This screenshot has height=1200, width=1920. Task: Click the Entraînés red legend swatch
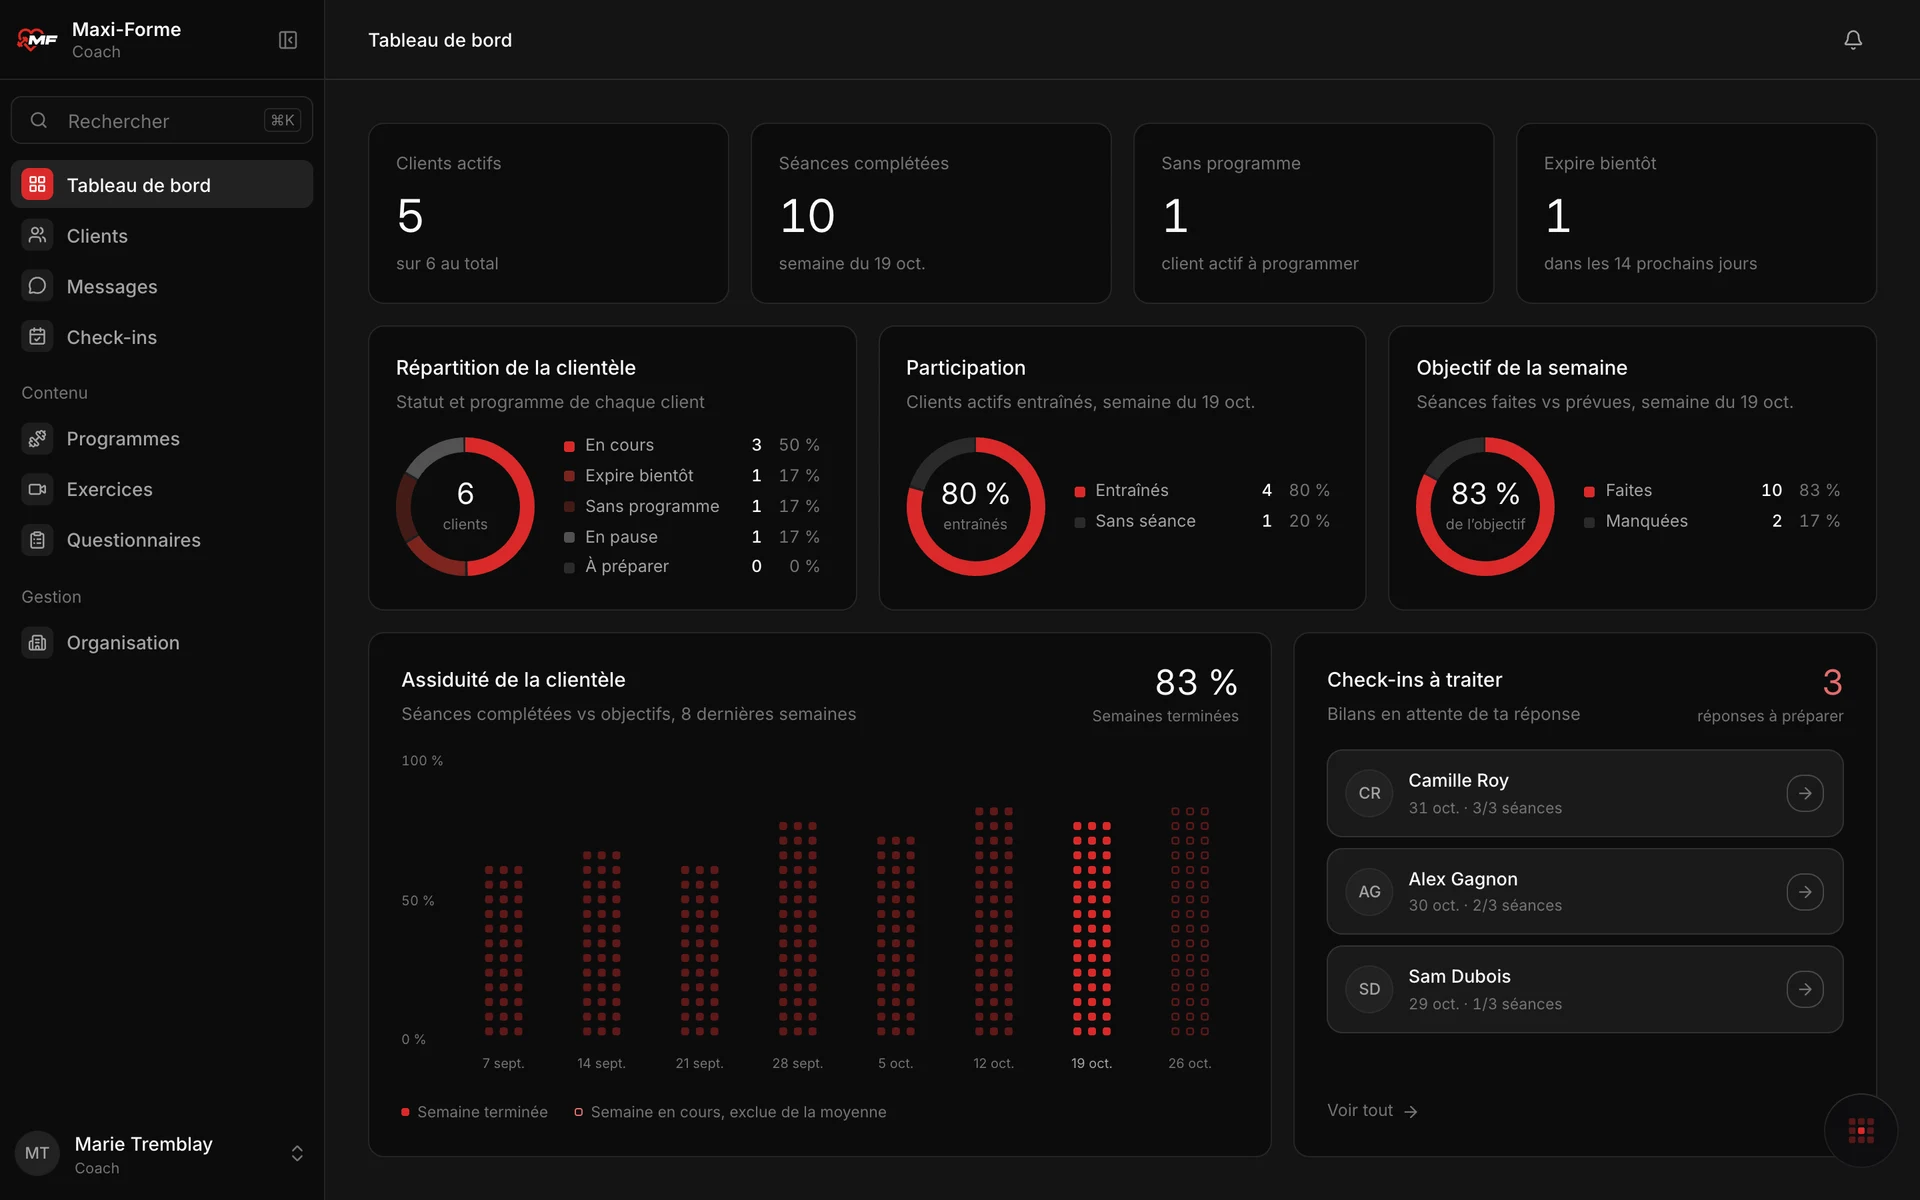(1080, 491)
